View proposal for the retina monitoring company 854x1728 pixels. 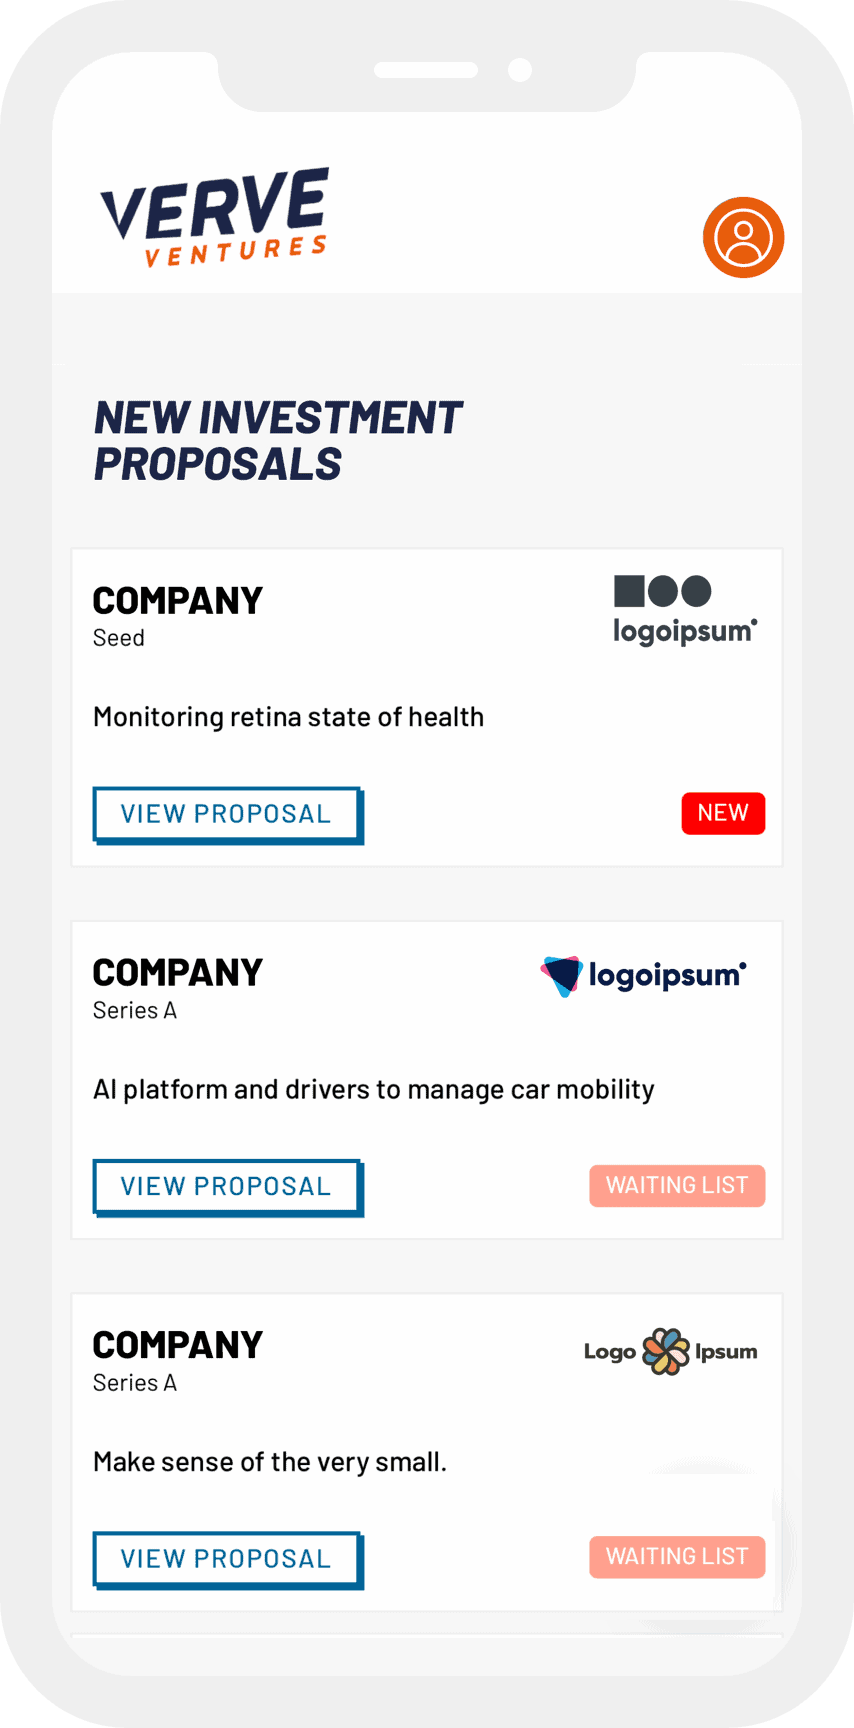(x=227, y=814)
